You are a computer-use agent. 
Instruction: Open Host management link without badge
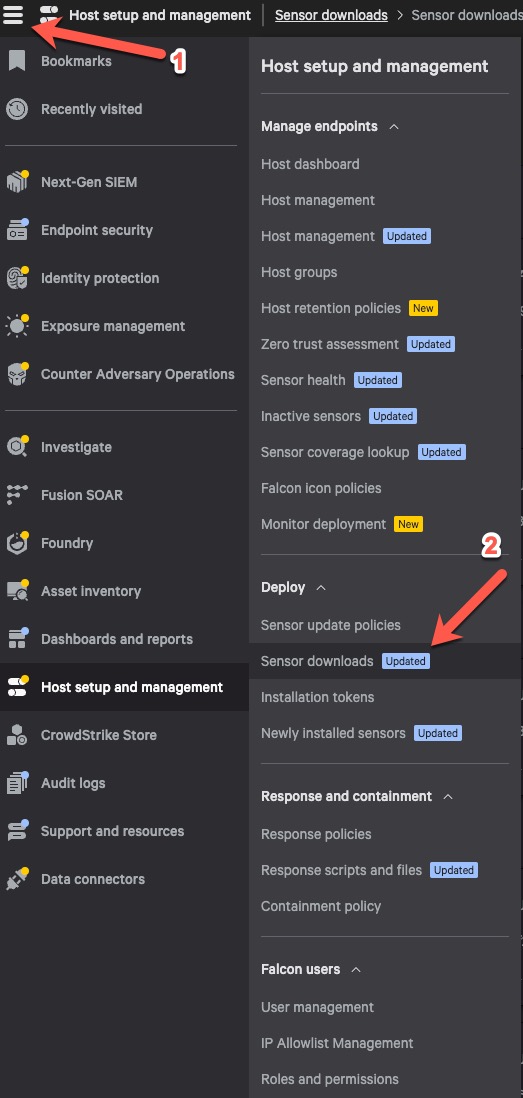pyautogui.click(x=318, y=200)
